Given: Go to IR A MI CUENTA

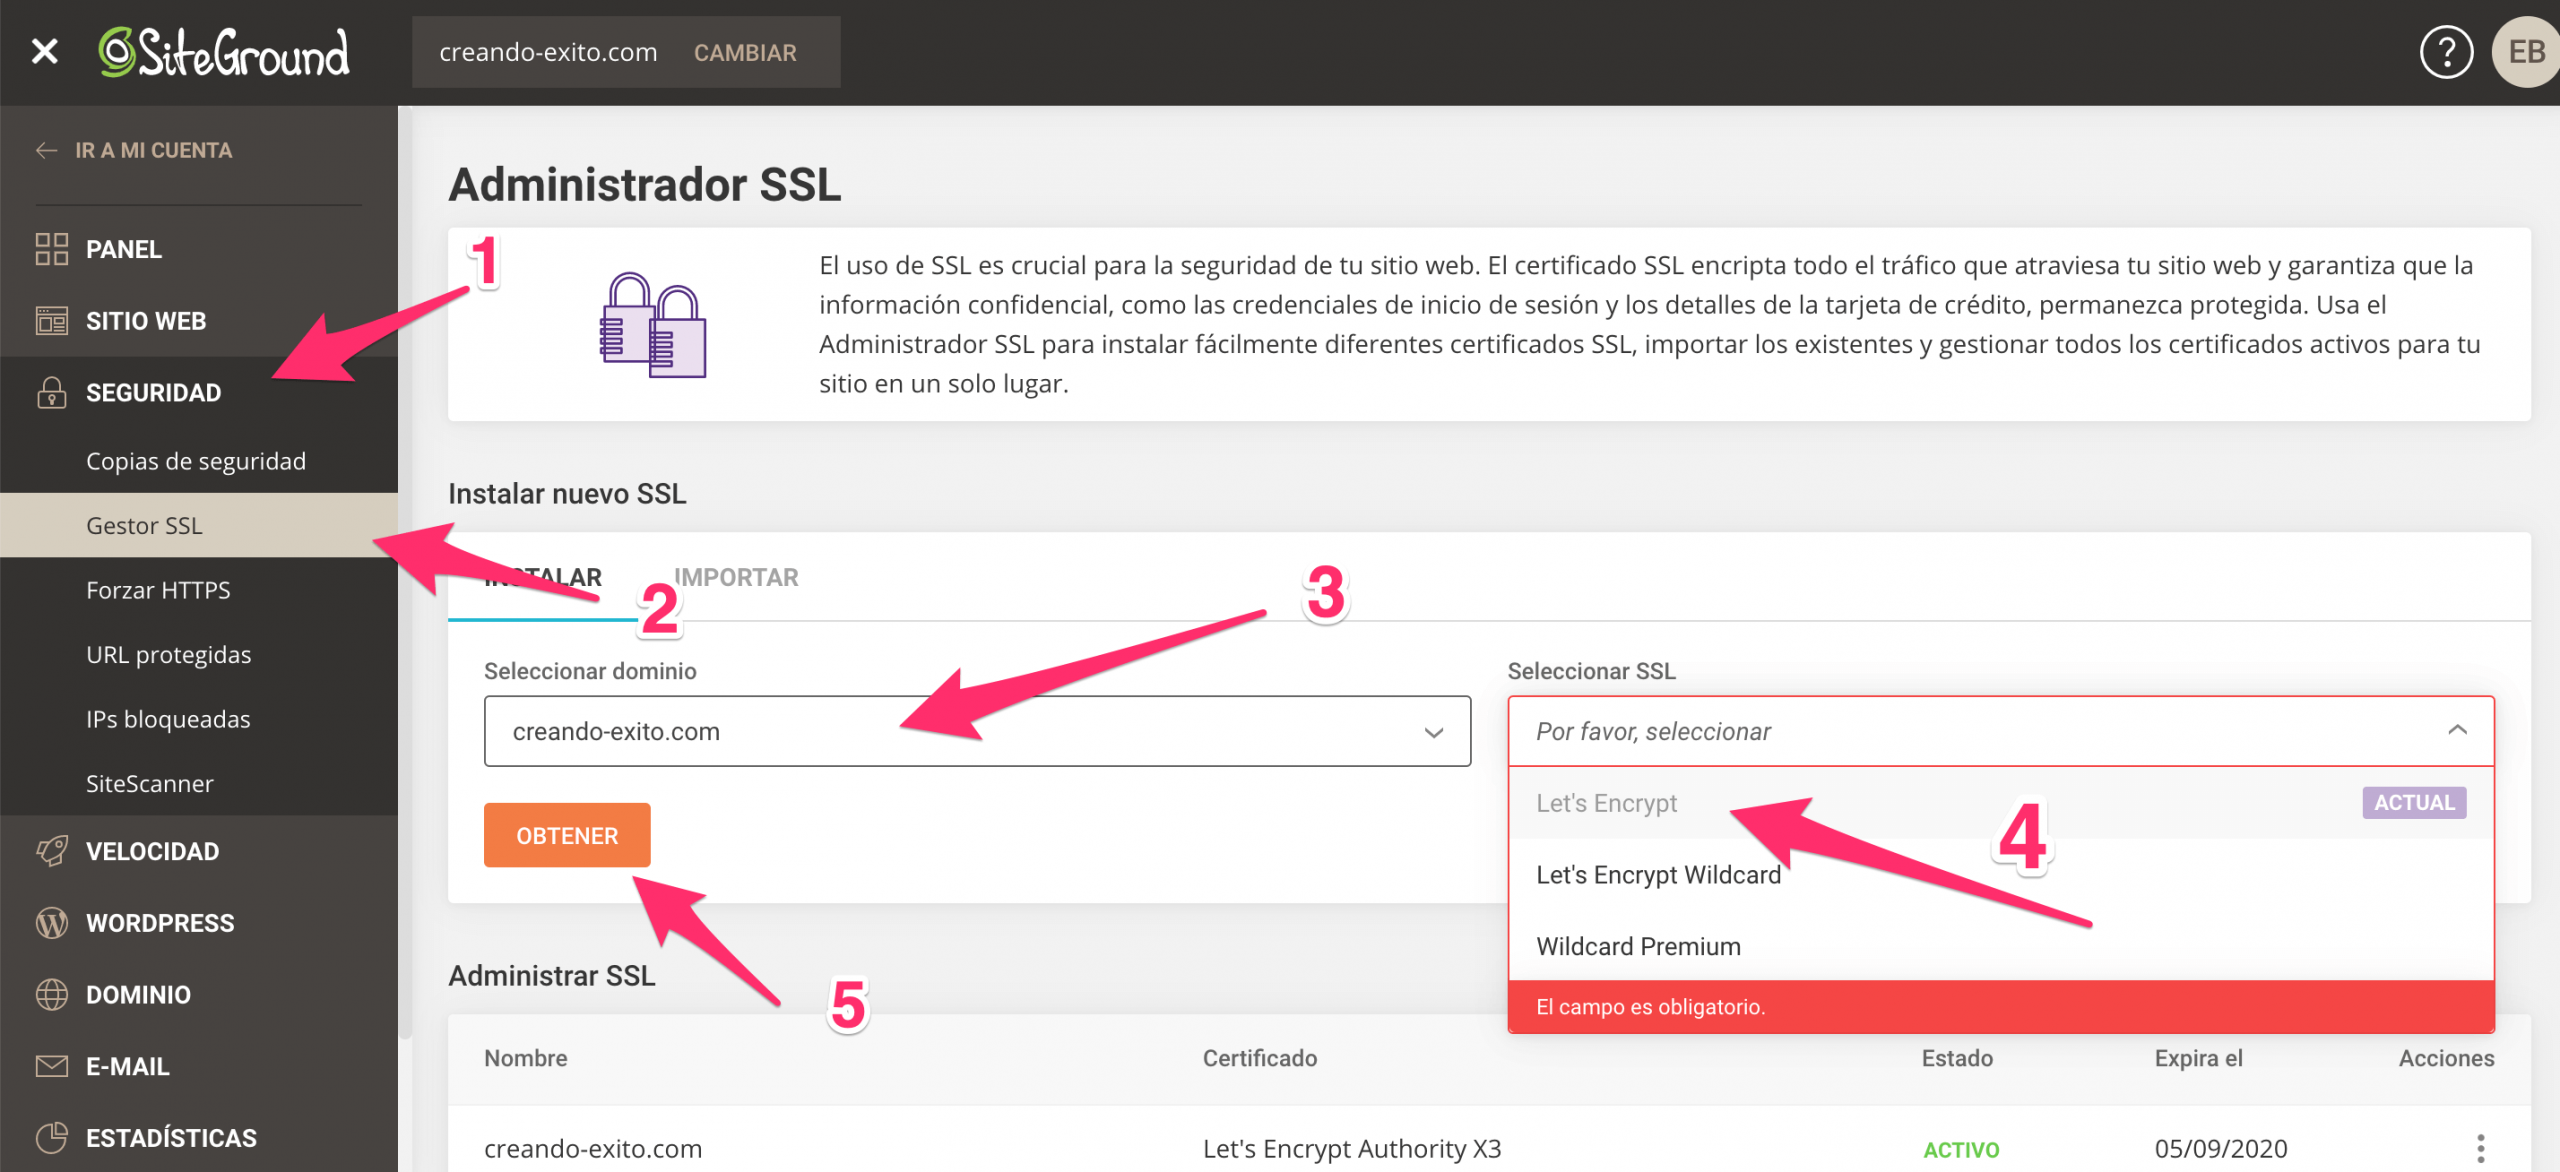Looking at the screenshot, I should click(x=153, y=150).
